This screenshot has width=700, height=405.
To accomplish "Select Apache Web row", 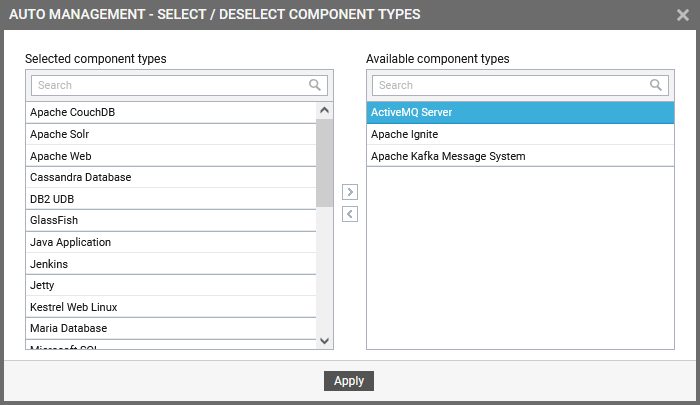I will [171, 156].
